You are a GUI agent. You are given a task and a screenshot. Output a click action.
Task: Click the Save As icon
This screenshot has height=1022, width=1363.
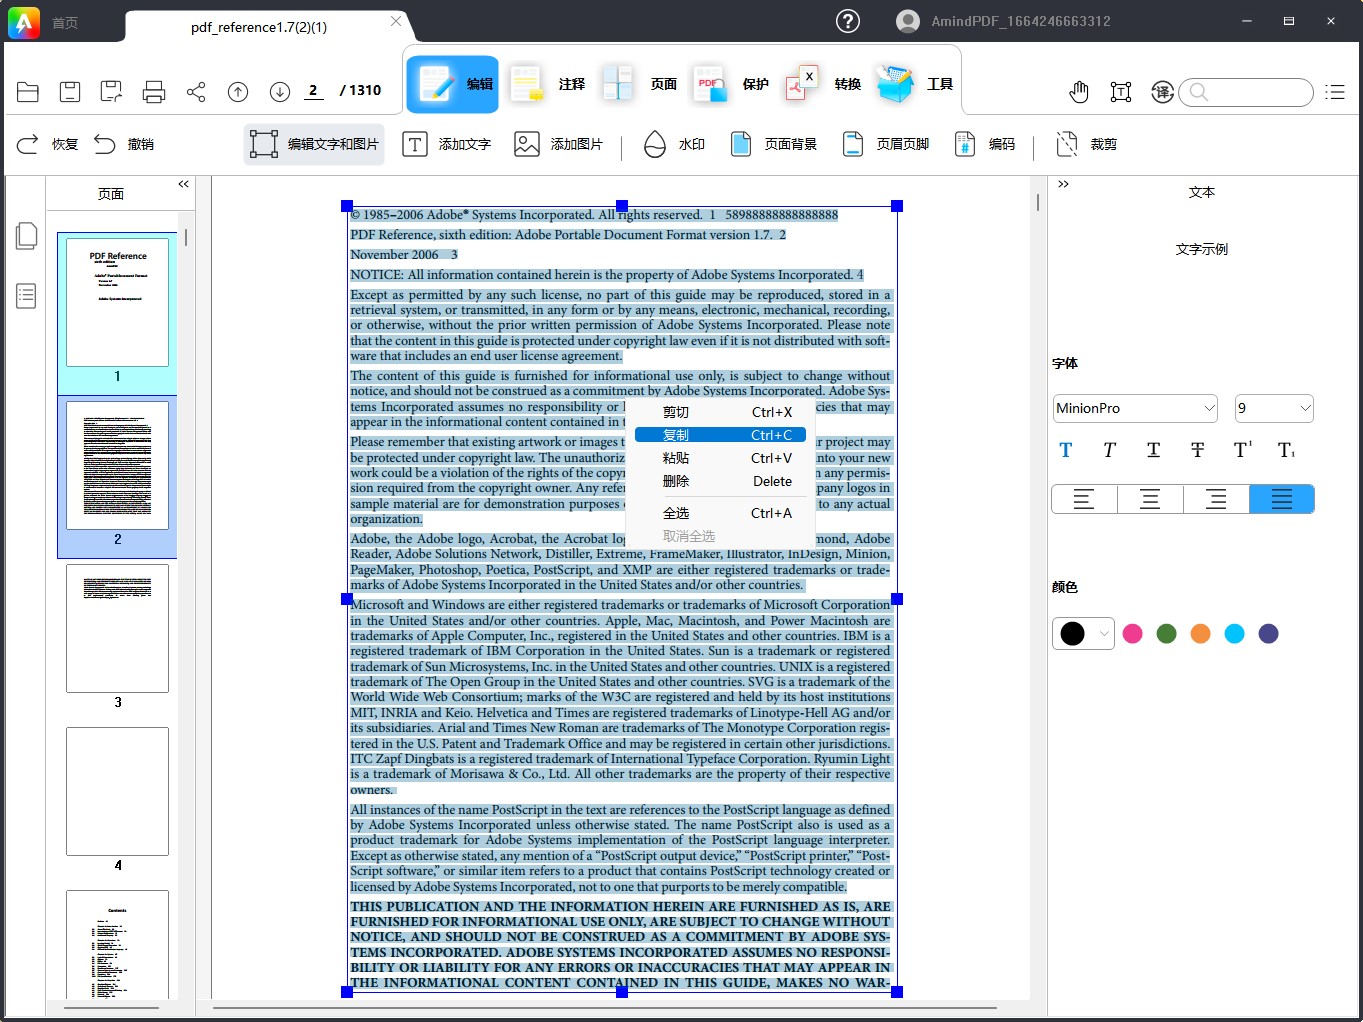[x=111, y=92]
